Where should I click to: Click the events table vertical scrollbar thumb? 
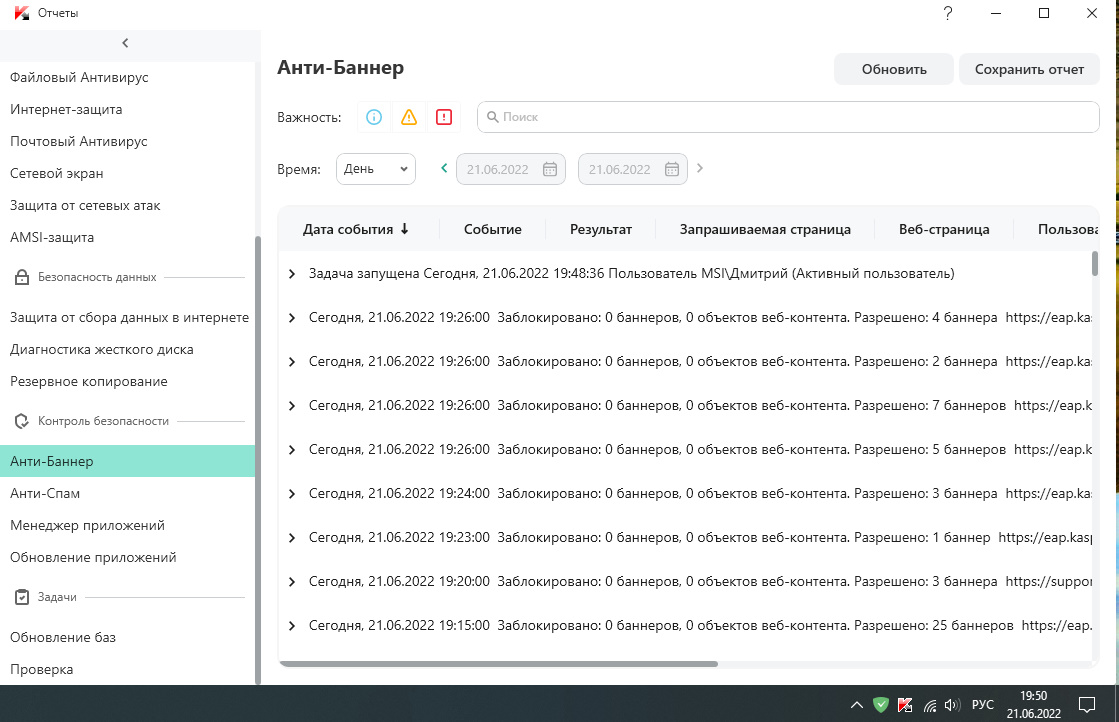[x=1095, y=263]
